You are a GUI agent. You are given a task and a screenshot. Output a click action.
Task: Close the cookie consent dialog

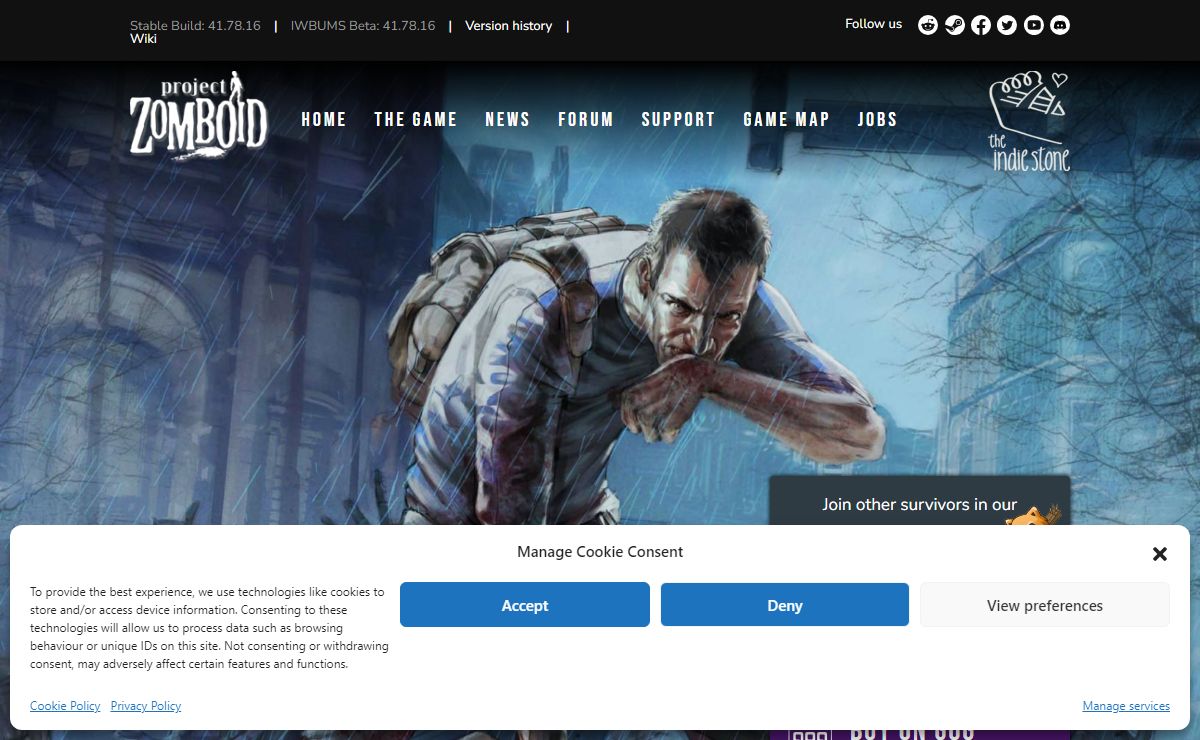[1159, 553]
